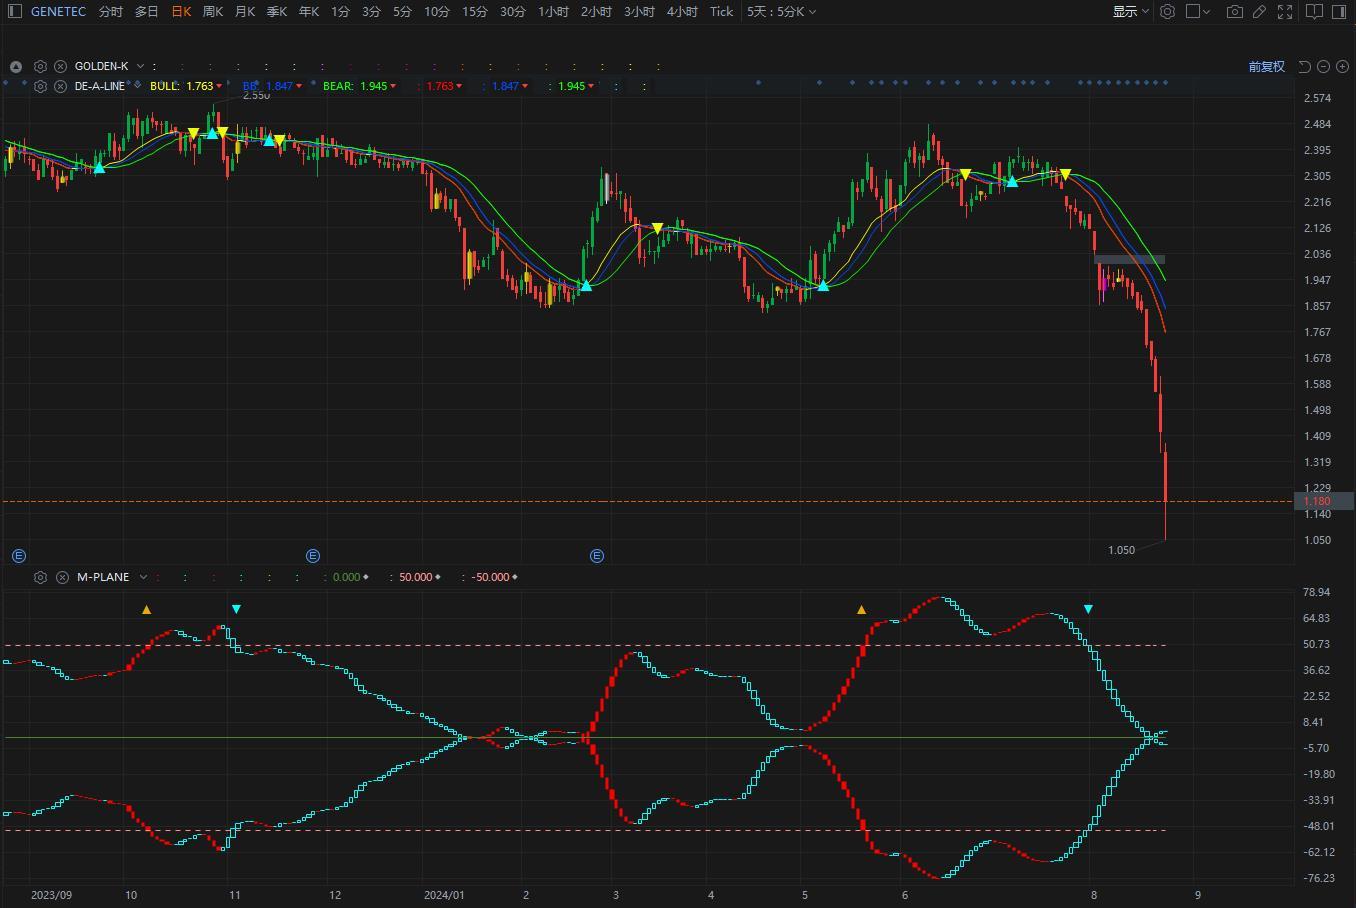The image size is (1356, 908).
Task: Select the 日K daily candlestick tab
Action: click(x=181, y=11)
